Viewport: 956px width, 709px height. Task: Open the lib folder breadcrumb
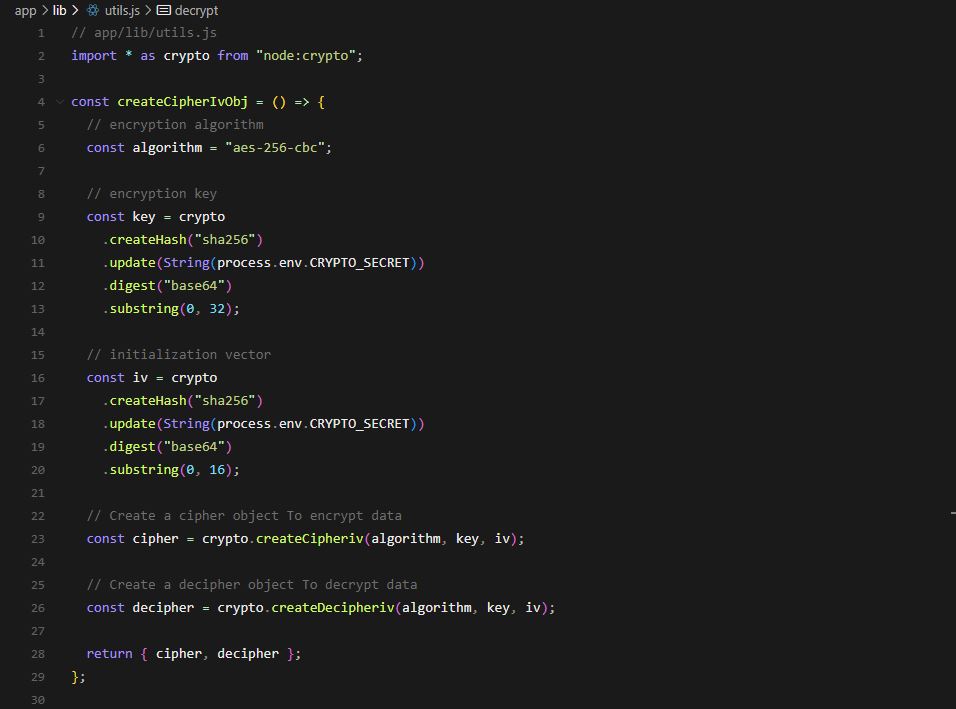[x=59, y=10]
